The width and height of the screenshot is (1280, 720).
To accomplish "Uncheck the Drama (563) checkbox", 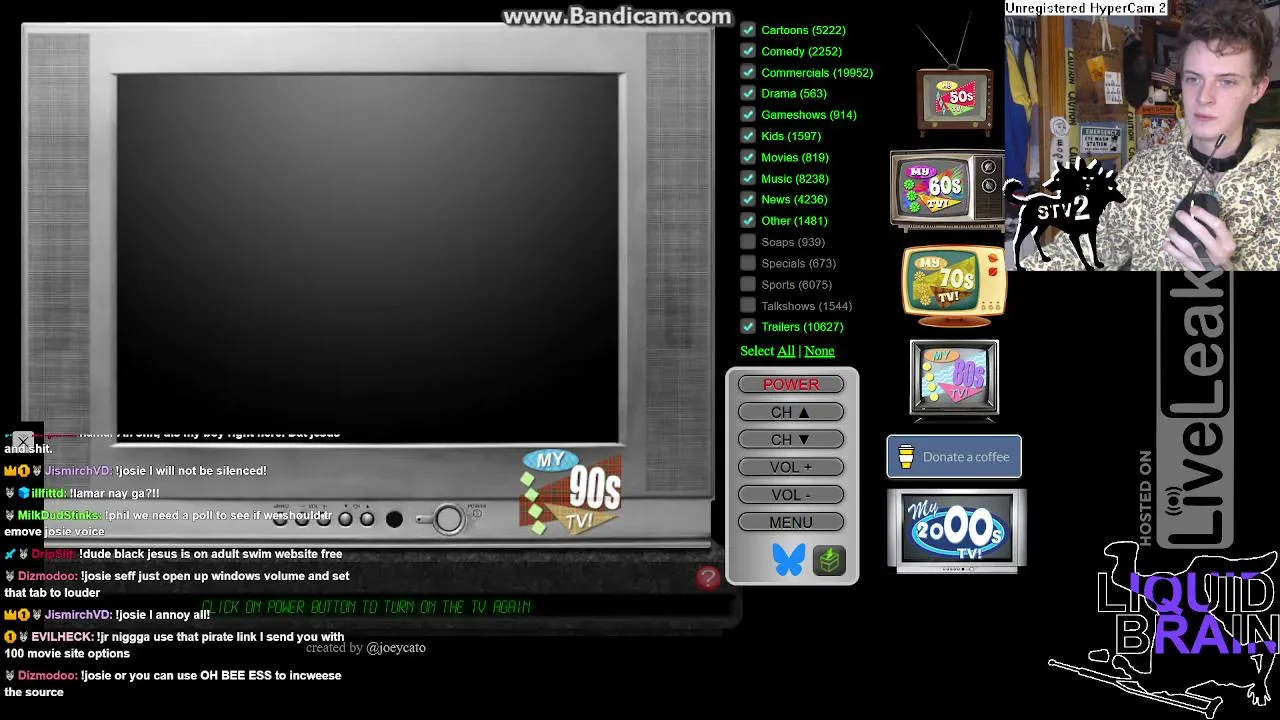I will pyautogui.click(x=748, y=93).
